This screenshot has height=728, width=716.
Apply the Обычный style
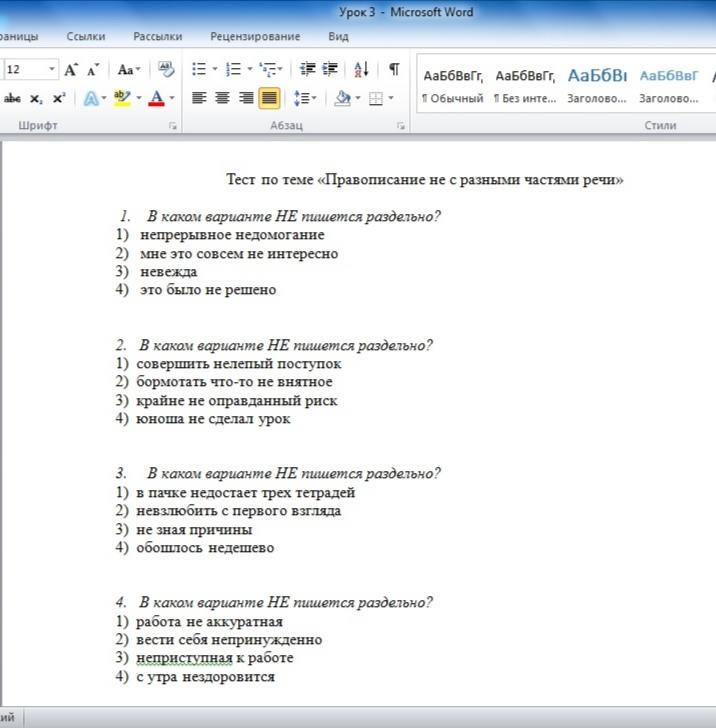tap(453, 85)
